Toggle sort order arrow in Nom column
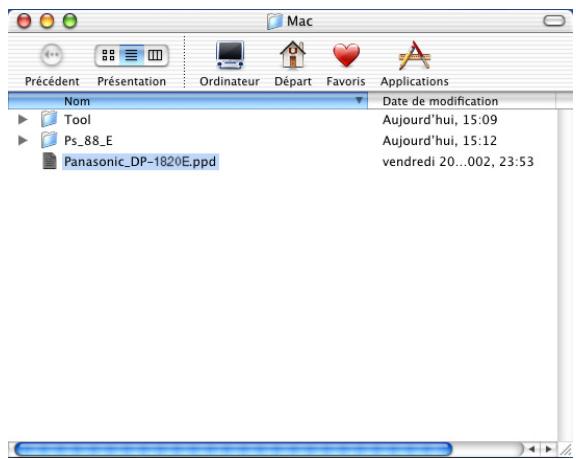Screen dimensions: 576x459 [x=359, y=100]
